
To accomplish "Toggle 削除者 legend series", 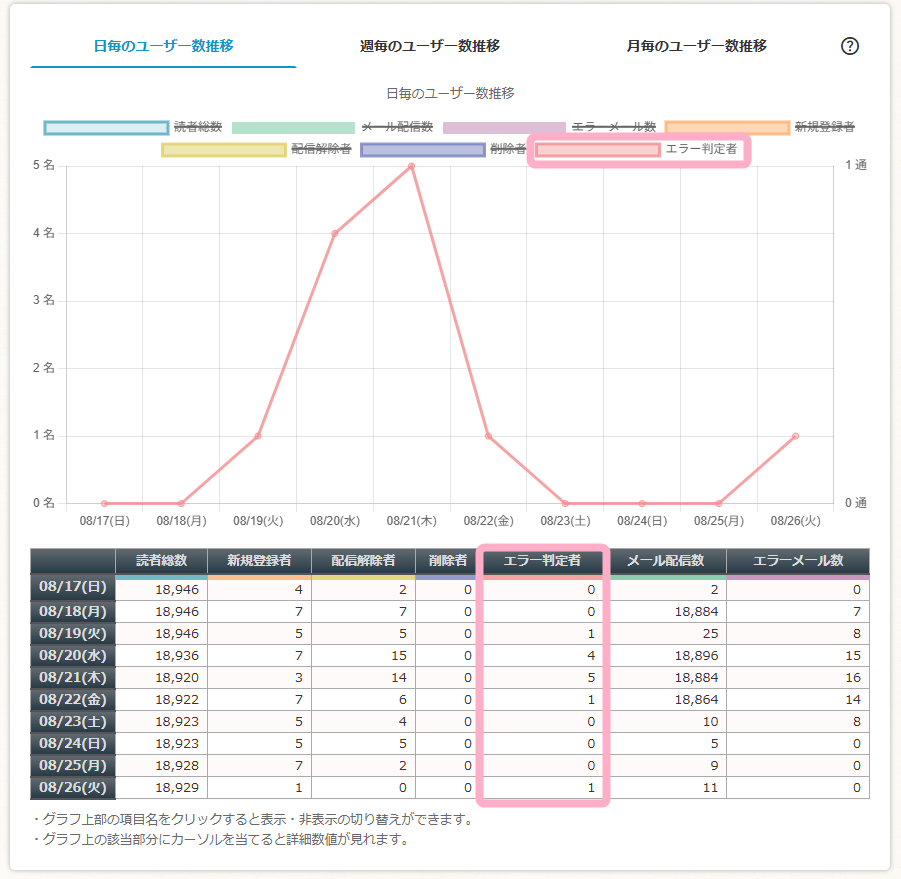I will click(443, 149).
